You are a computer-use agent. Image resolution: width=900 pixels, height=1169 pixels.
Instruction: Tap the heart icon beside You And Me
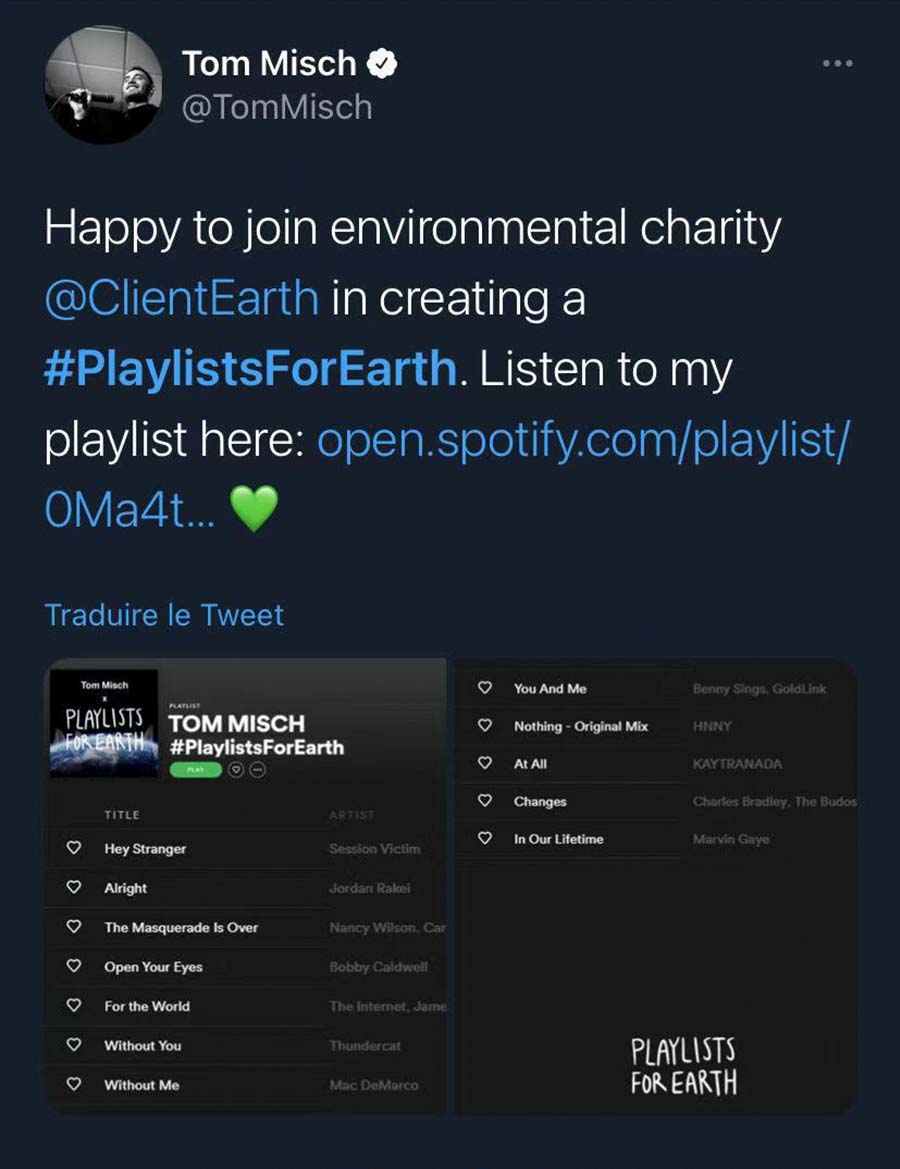(x=485, y=688)
